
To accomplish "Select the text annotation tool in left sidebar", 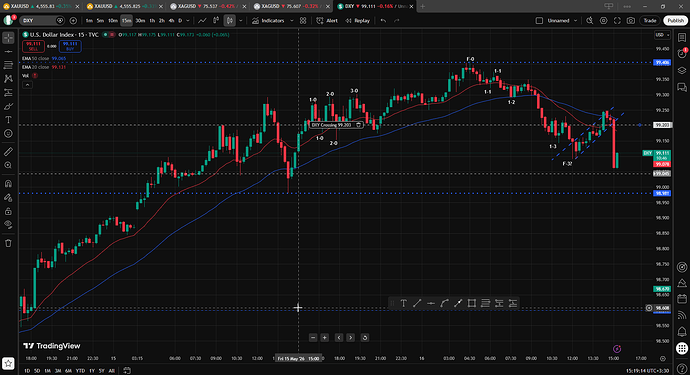I will point(8,120).
